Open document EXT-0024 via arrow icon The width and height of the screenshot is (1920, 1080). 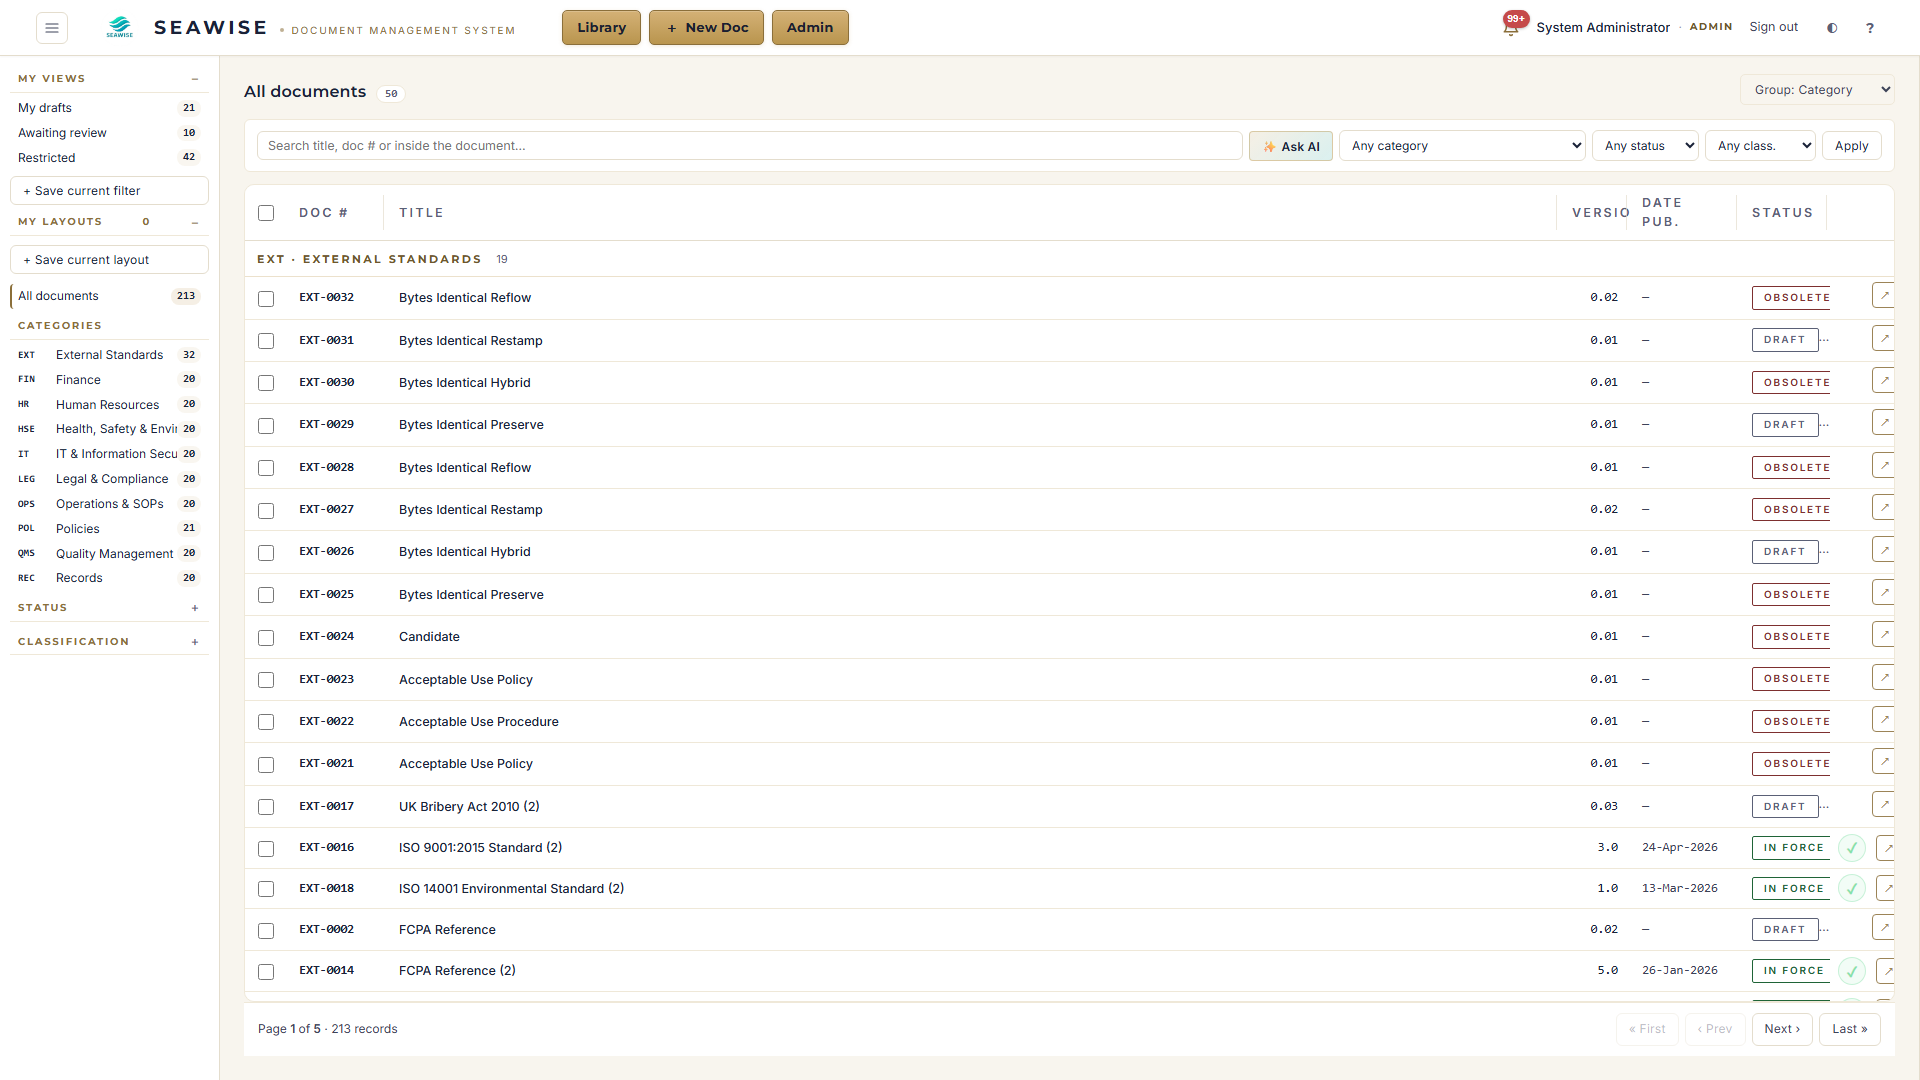click(x=1884, y=635)
